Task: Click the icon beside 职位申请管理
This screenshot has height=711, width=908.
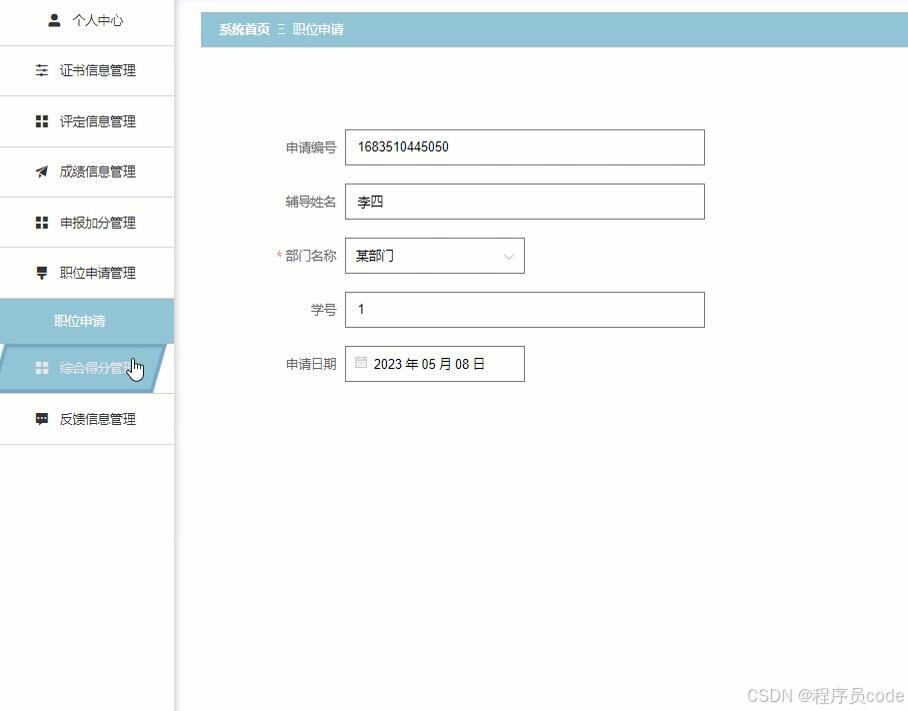Action: [42, 273]
